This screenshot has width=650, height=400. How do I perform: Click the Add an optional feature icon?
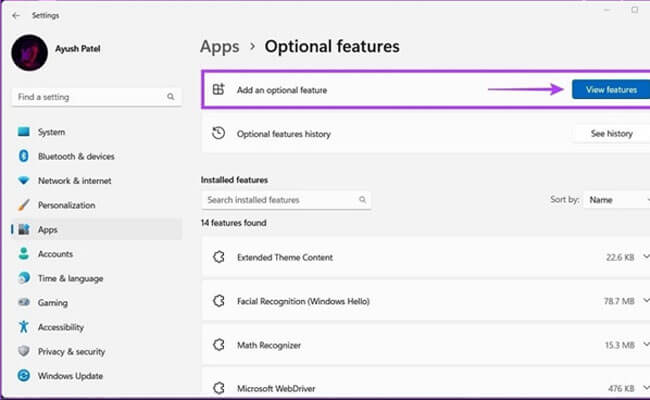coord(218,89)
